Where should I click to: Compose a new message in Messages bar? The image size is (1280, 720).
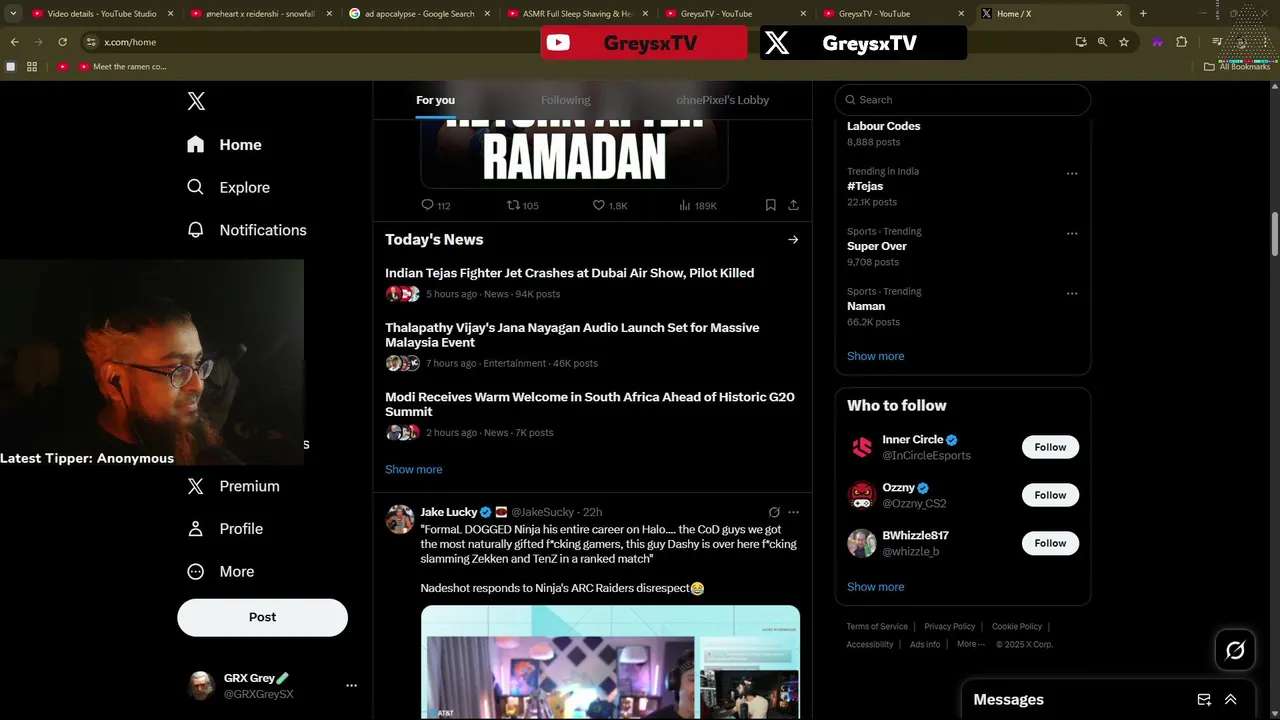(x=1204, y=700)
